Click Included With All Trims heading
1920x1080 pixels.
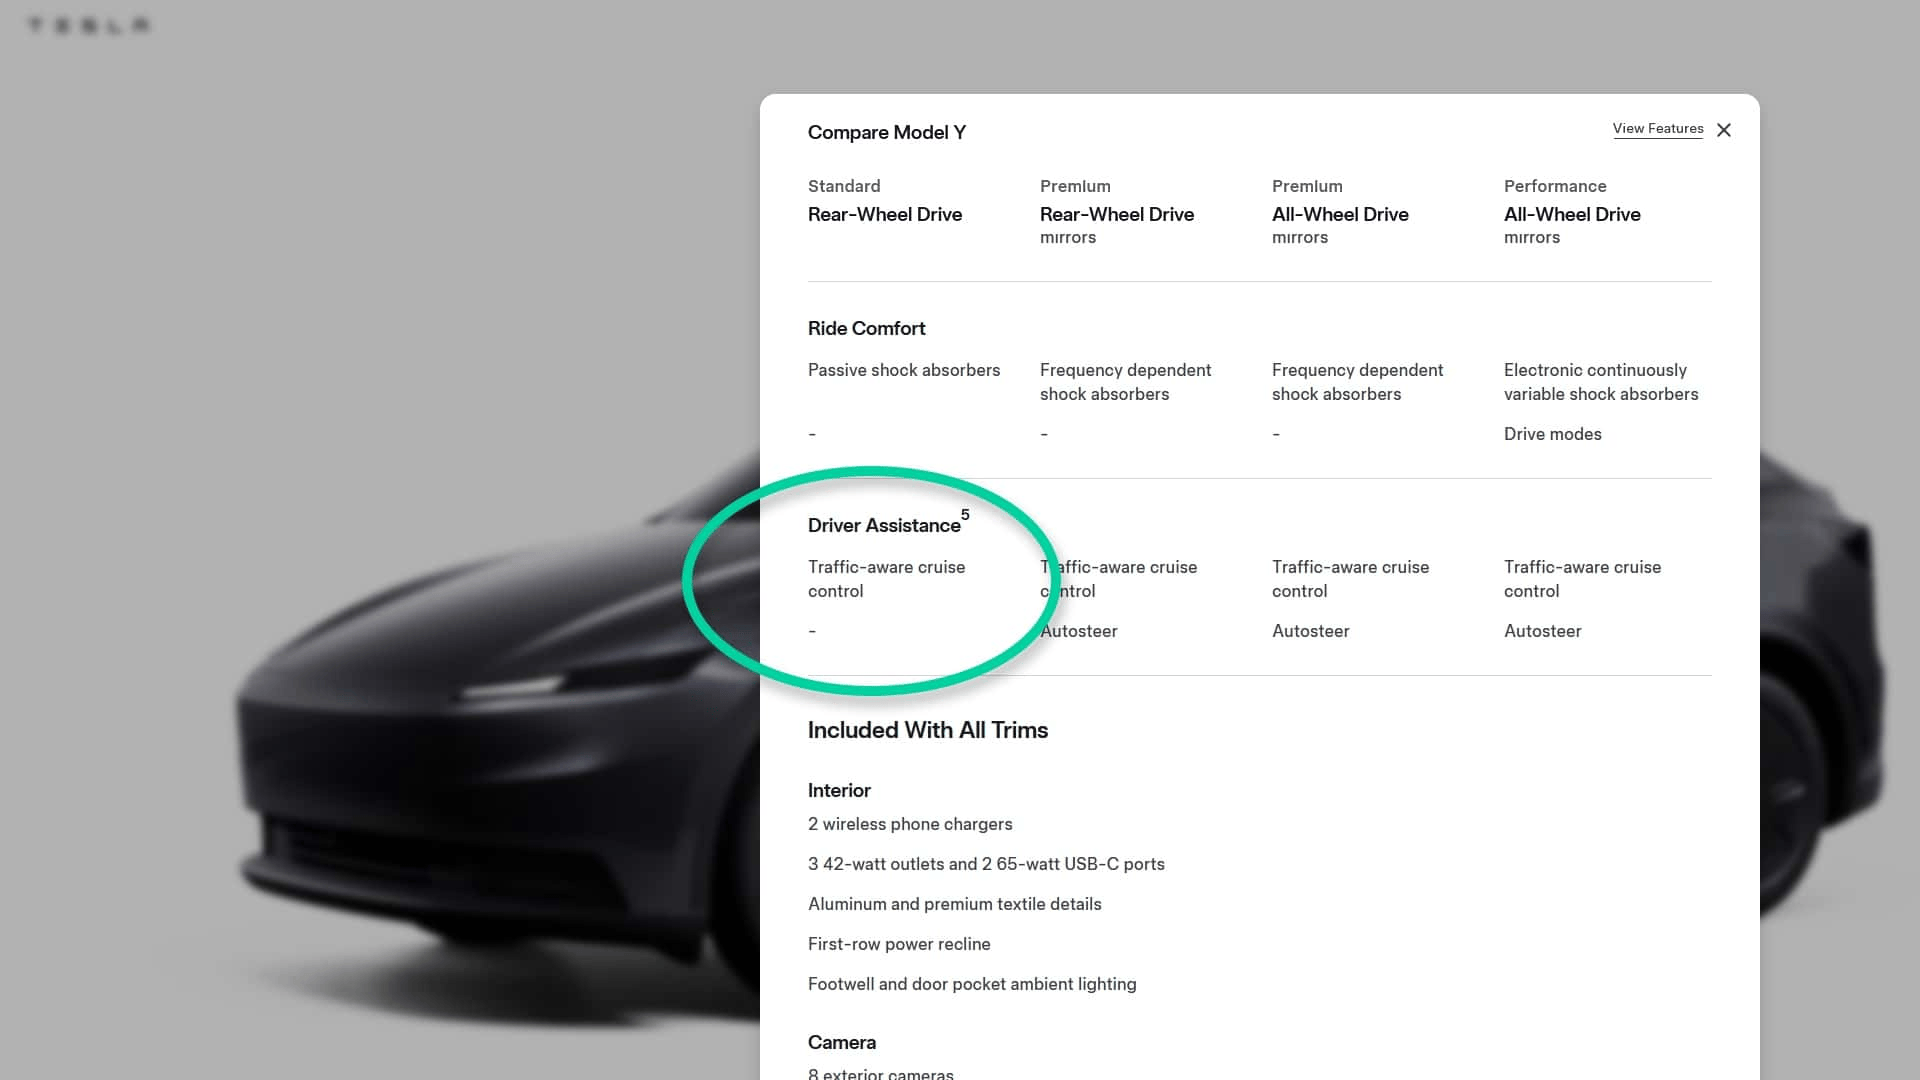point(927,730)
